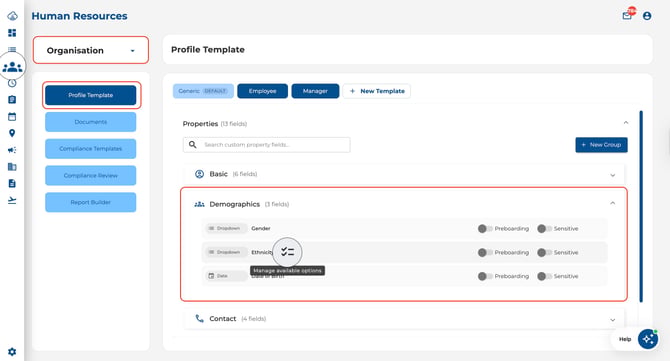Click the New Template button
The height and width of the screenshot is (361, 670).
click(x=376, y=91)
